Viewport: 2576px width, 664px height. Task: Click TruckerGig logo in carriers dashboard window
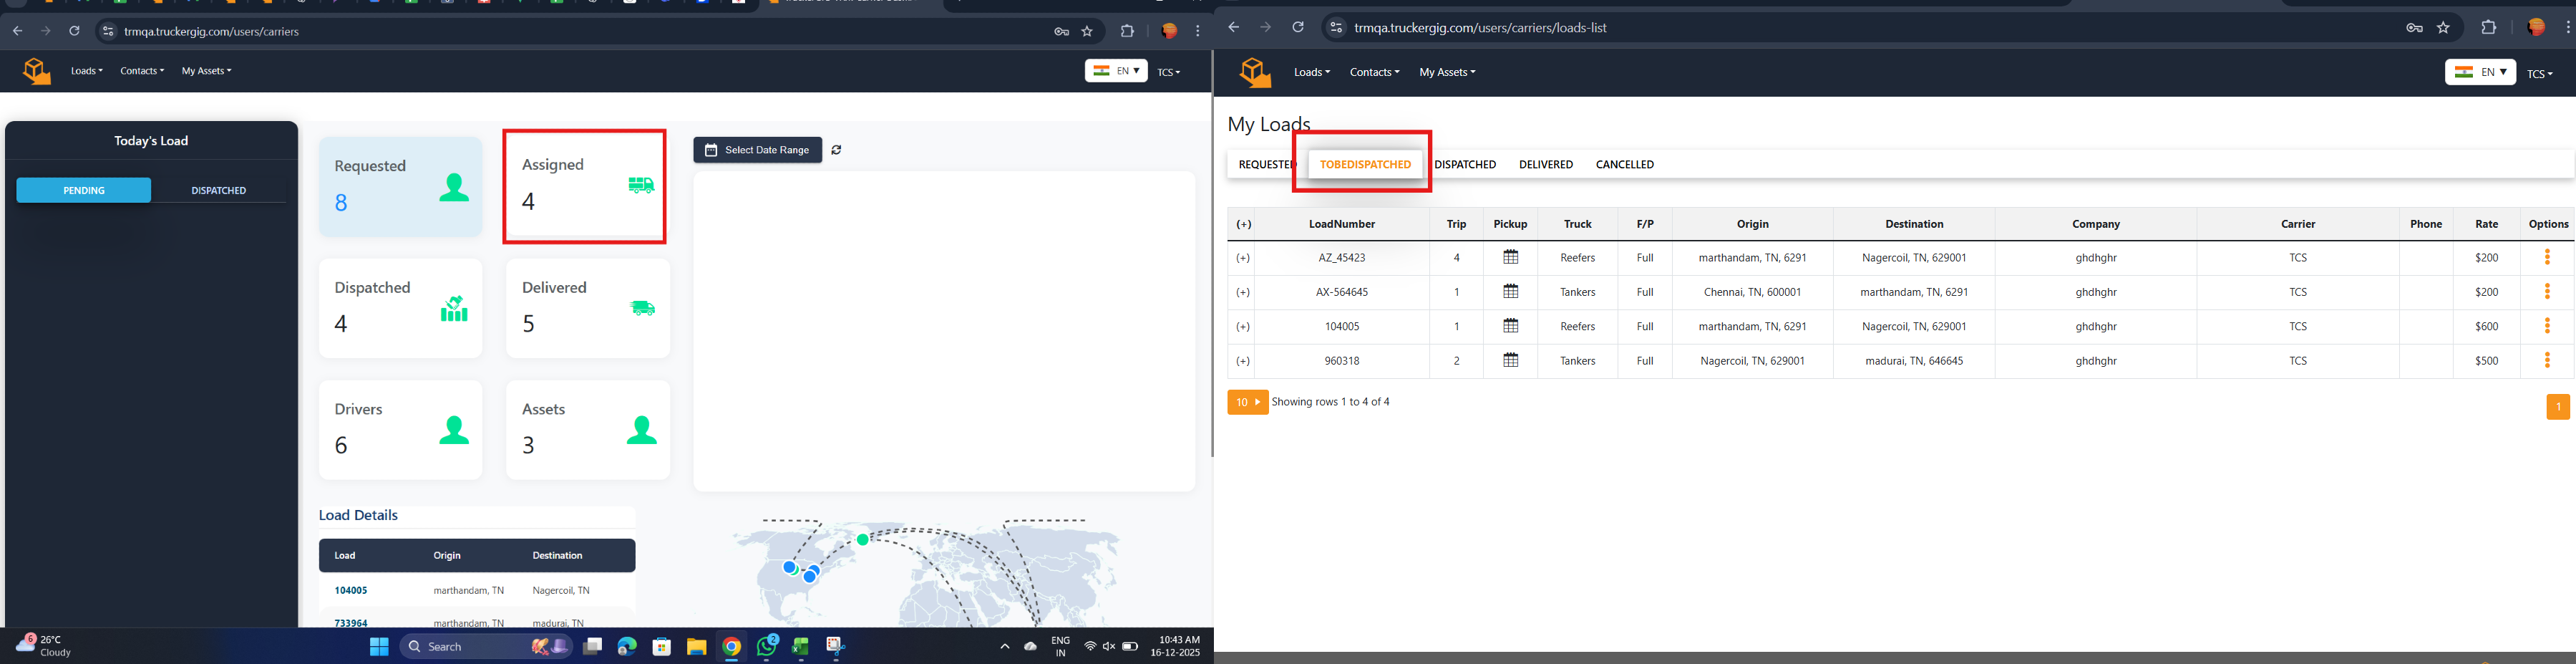37,71
